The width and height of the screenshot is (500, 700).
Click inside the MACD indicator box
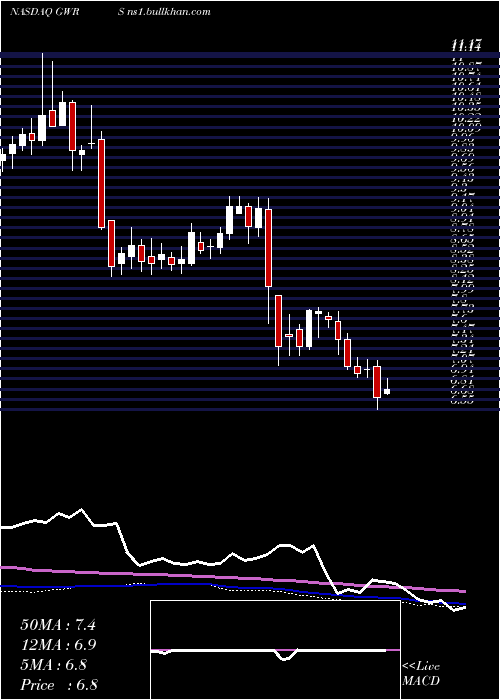tap(275, 650)
